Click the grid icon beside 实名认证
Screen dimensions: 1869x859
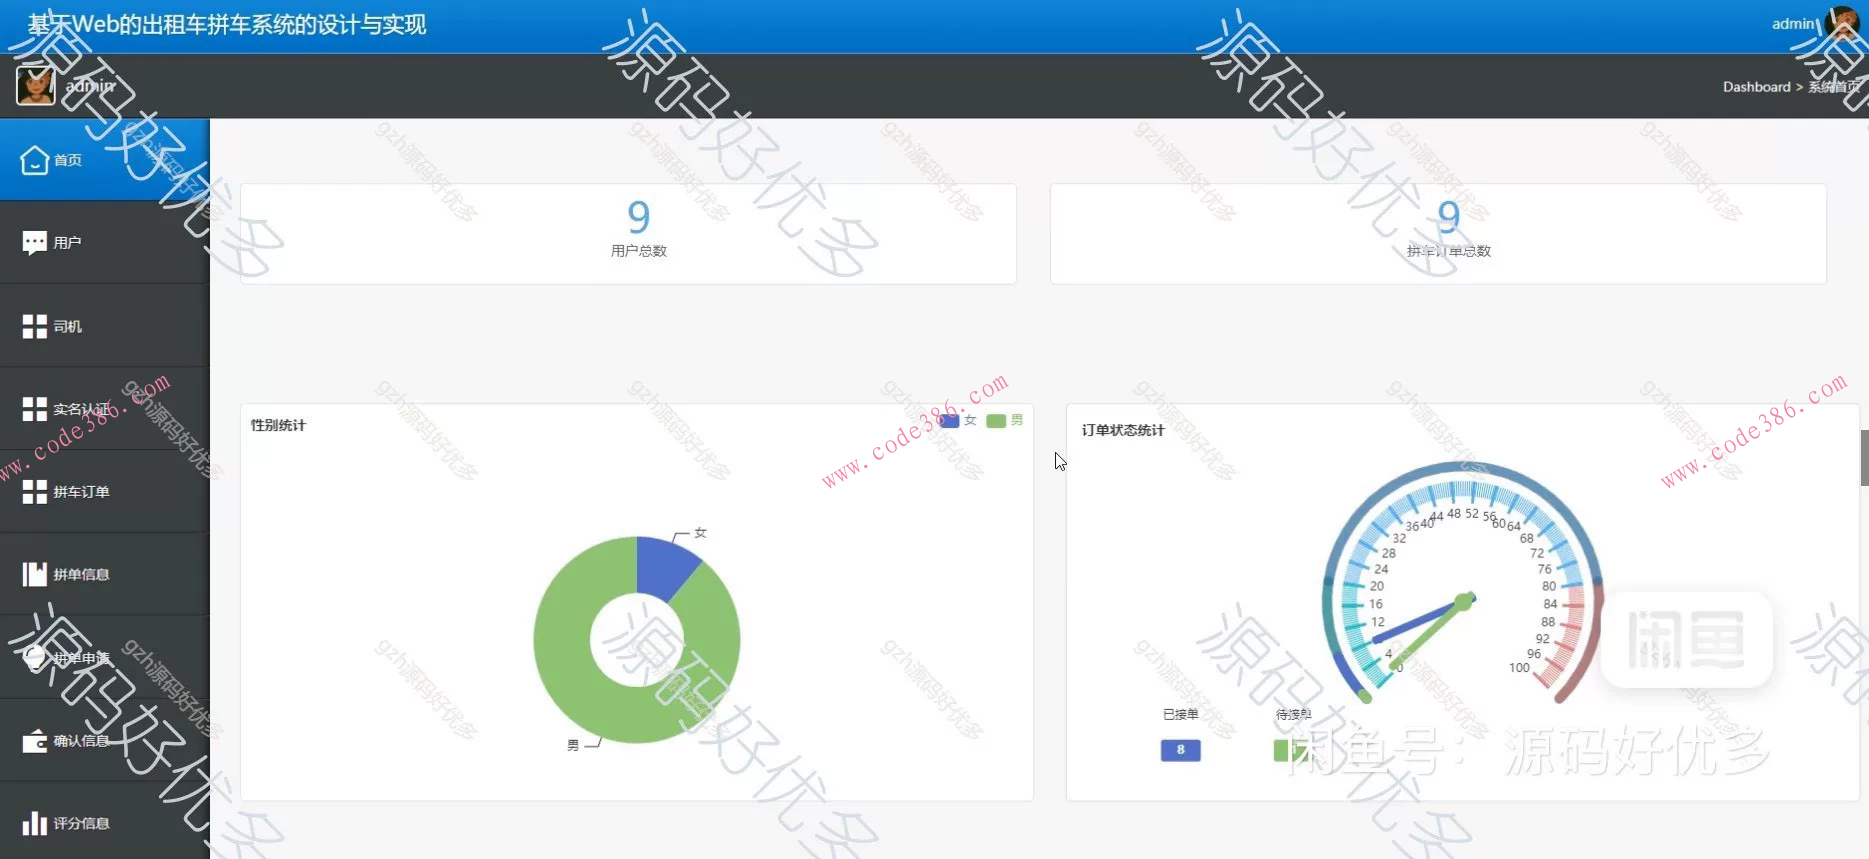point(35,409)
